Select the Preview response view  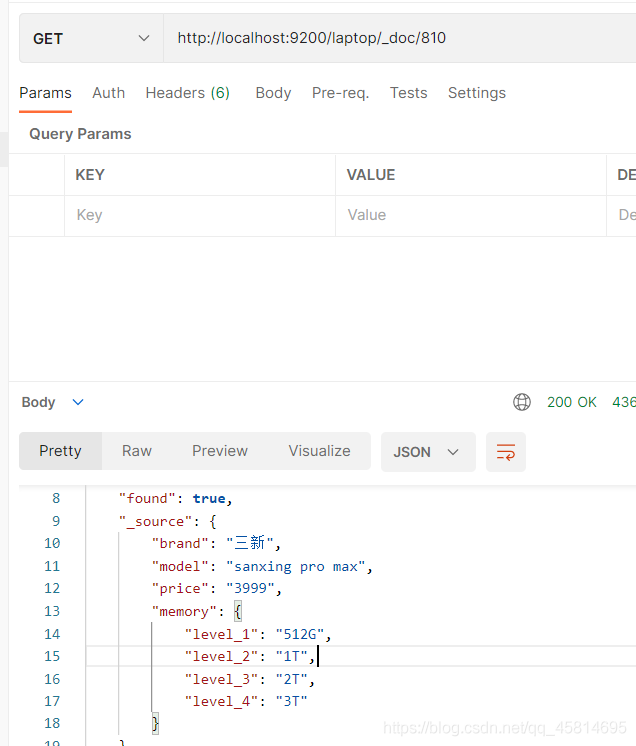pyautogui.click(x=220, y=451)
